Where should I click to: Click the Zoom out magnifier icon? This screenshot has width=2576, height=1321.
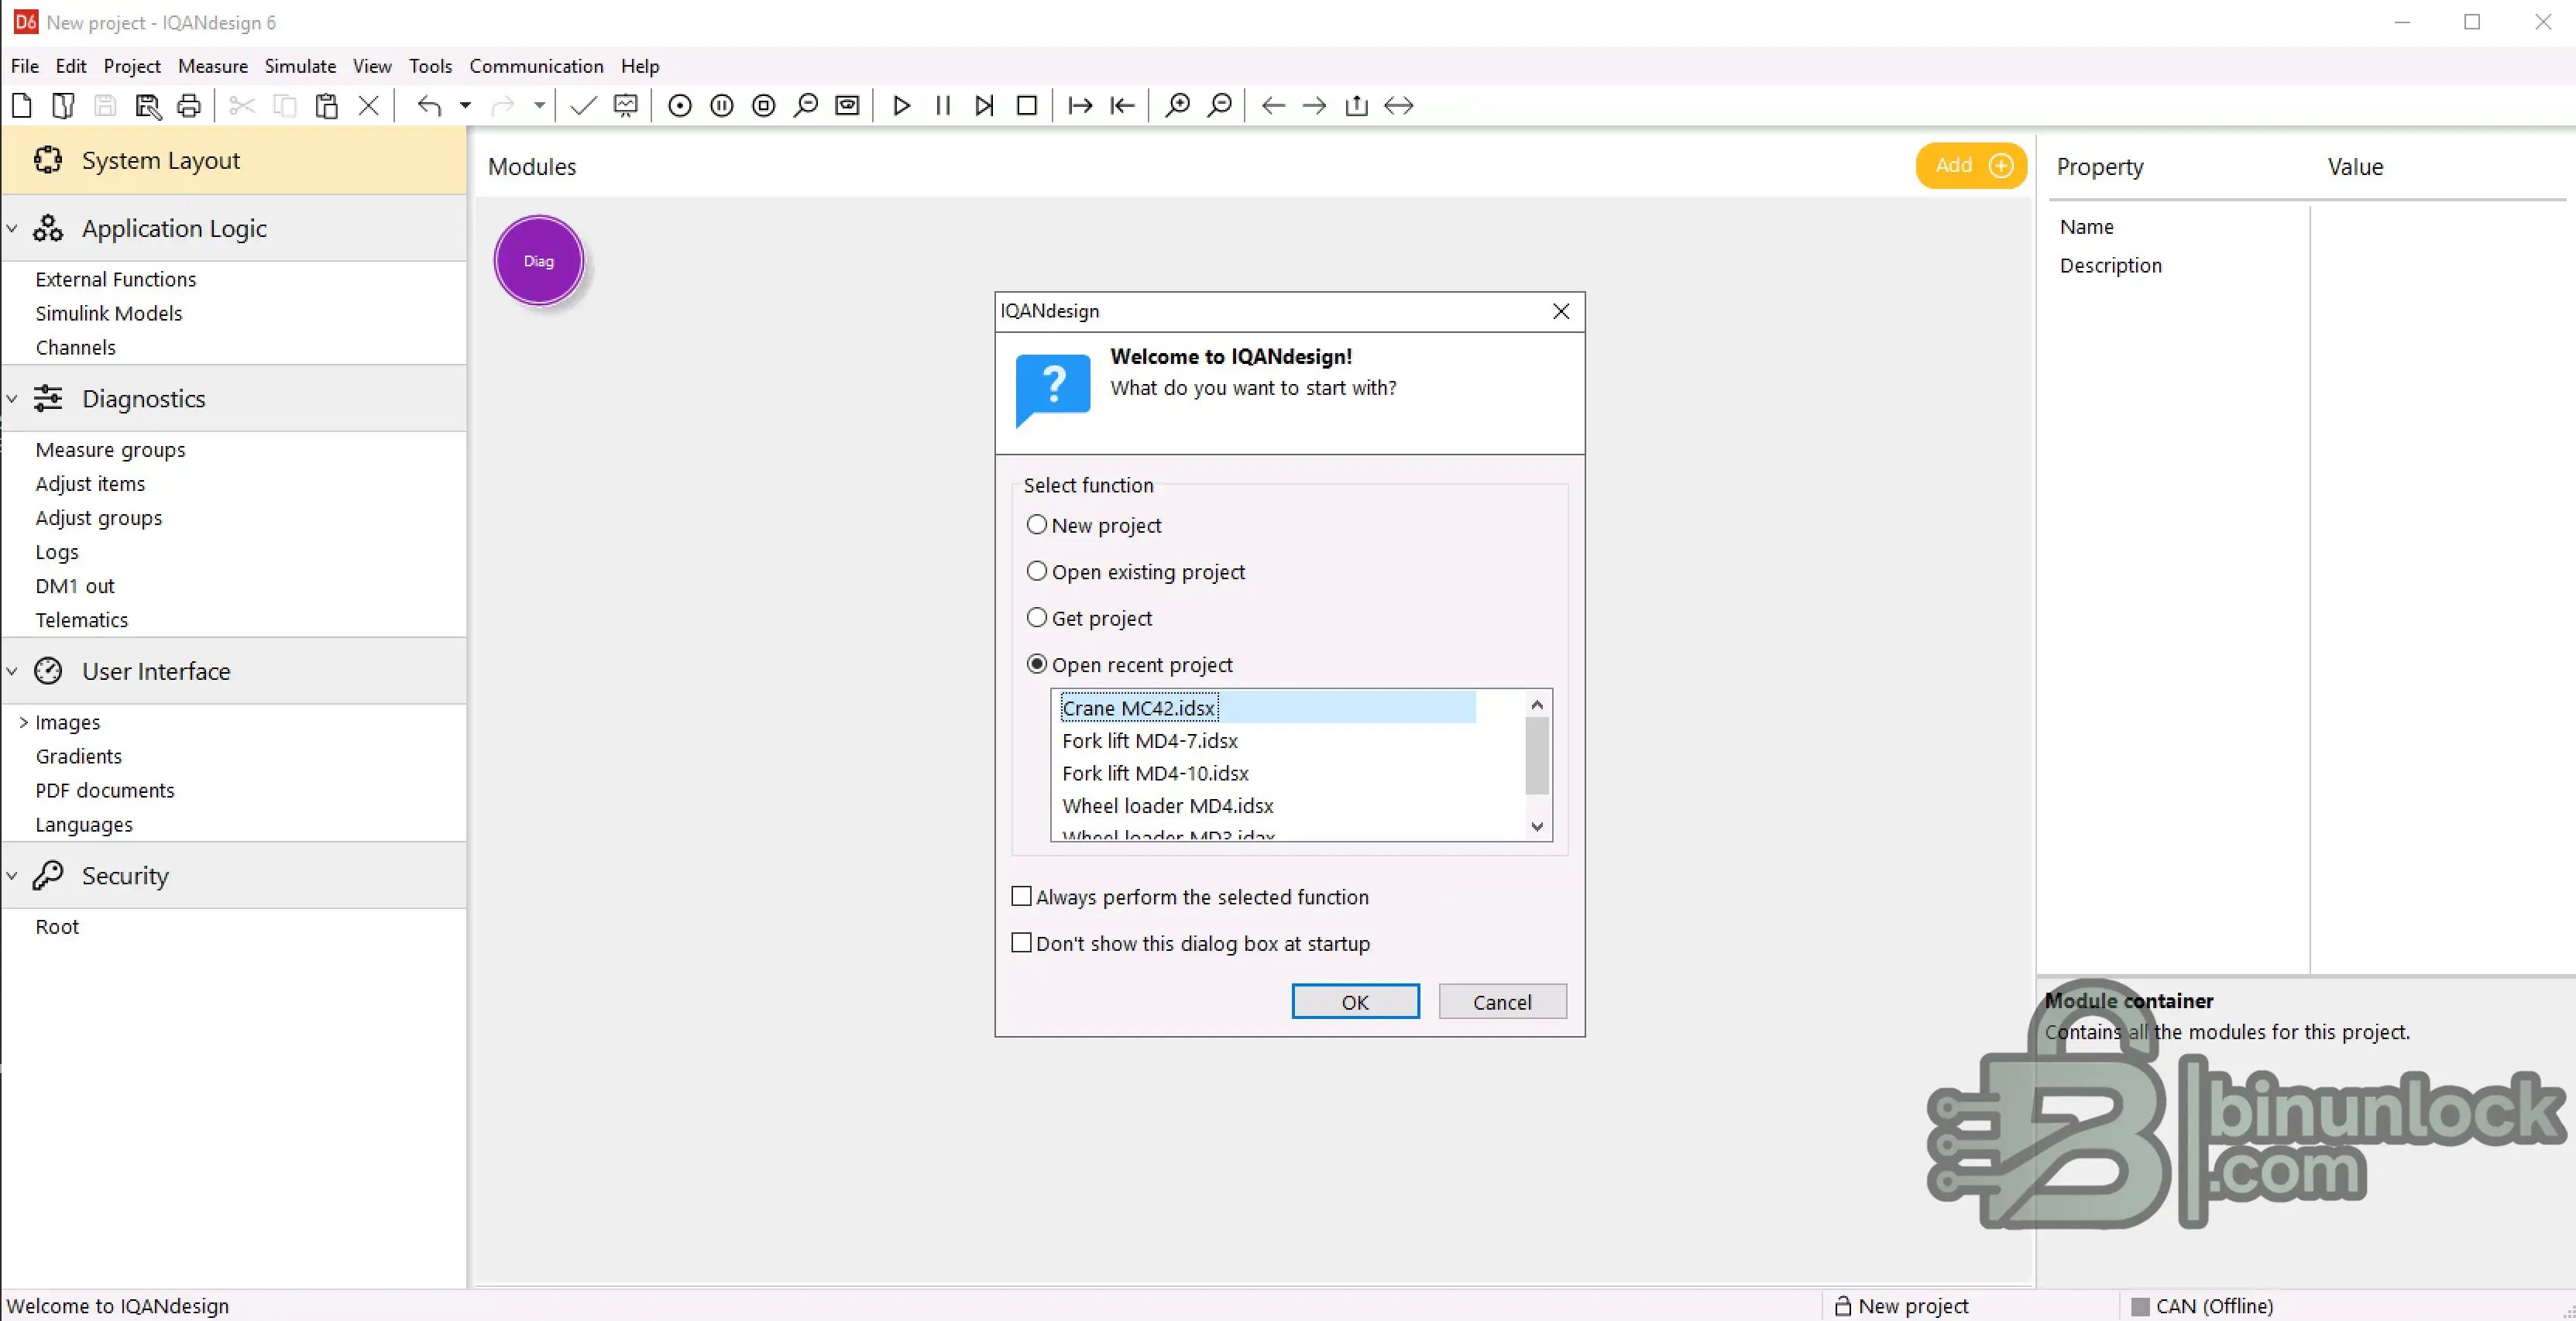[x=1220, y=105]
